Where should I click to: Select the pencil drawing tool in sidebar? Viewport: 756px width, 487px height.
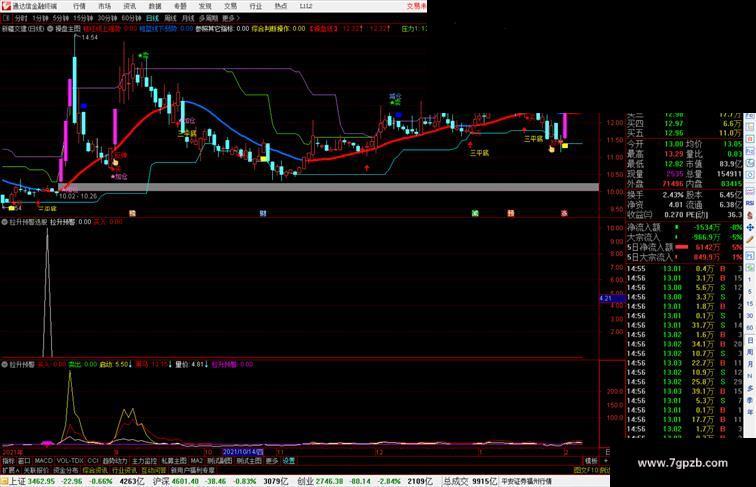(x=750, y=240)
